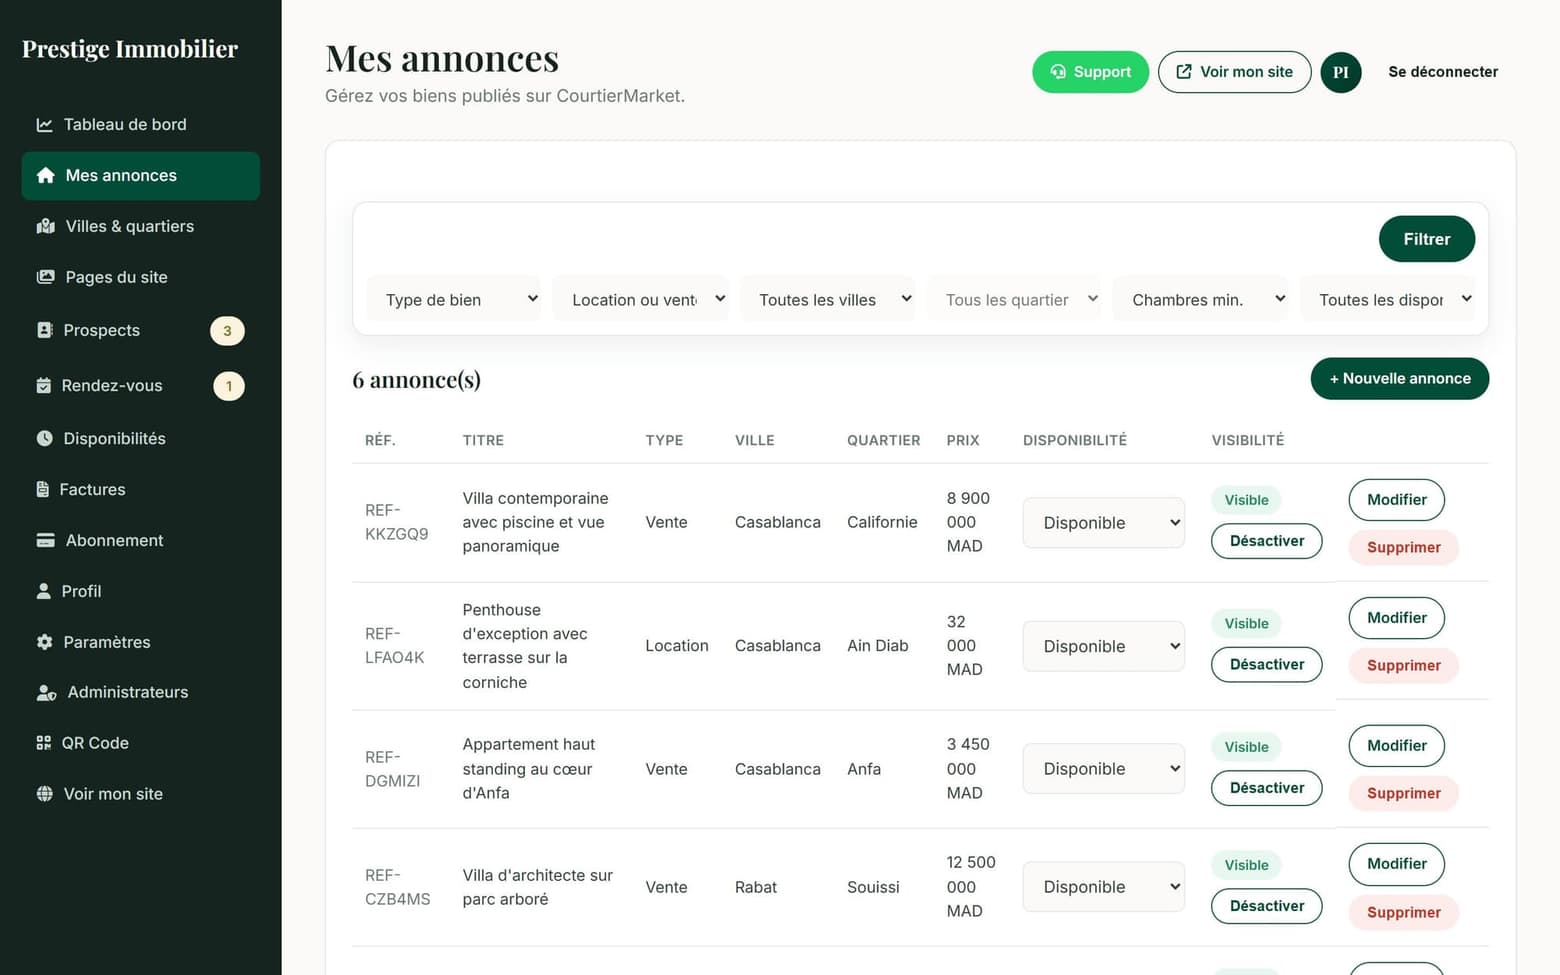Image resolution: width=1560 pixels, height=975 pixels.
Task: Open the Factures sidebar entry
Action: [140, 489]
